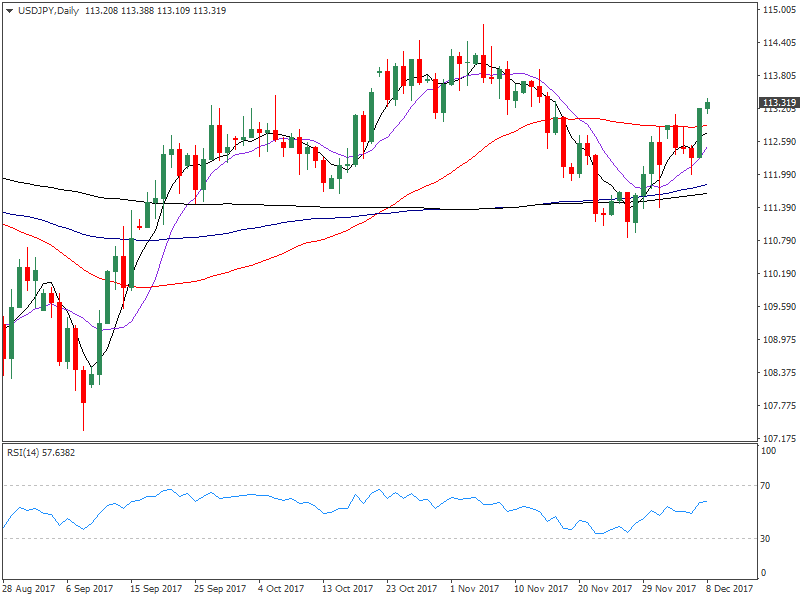Click the RSI 70 overbought level label

[x=767, y=485]
